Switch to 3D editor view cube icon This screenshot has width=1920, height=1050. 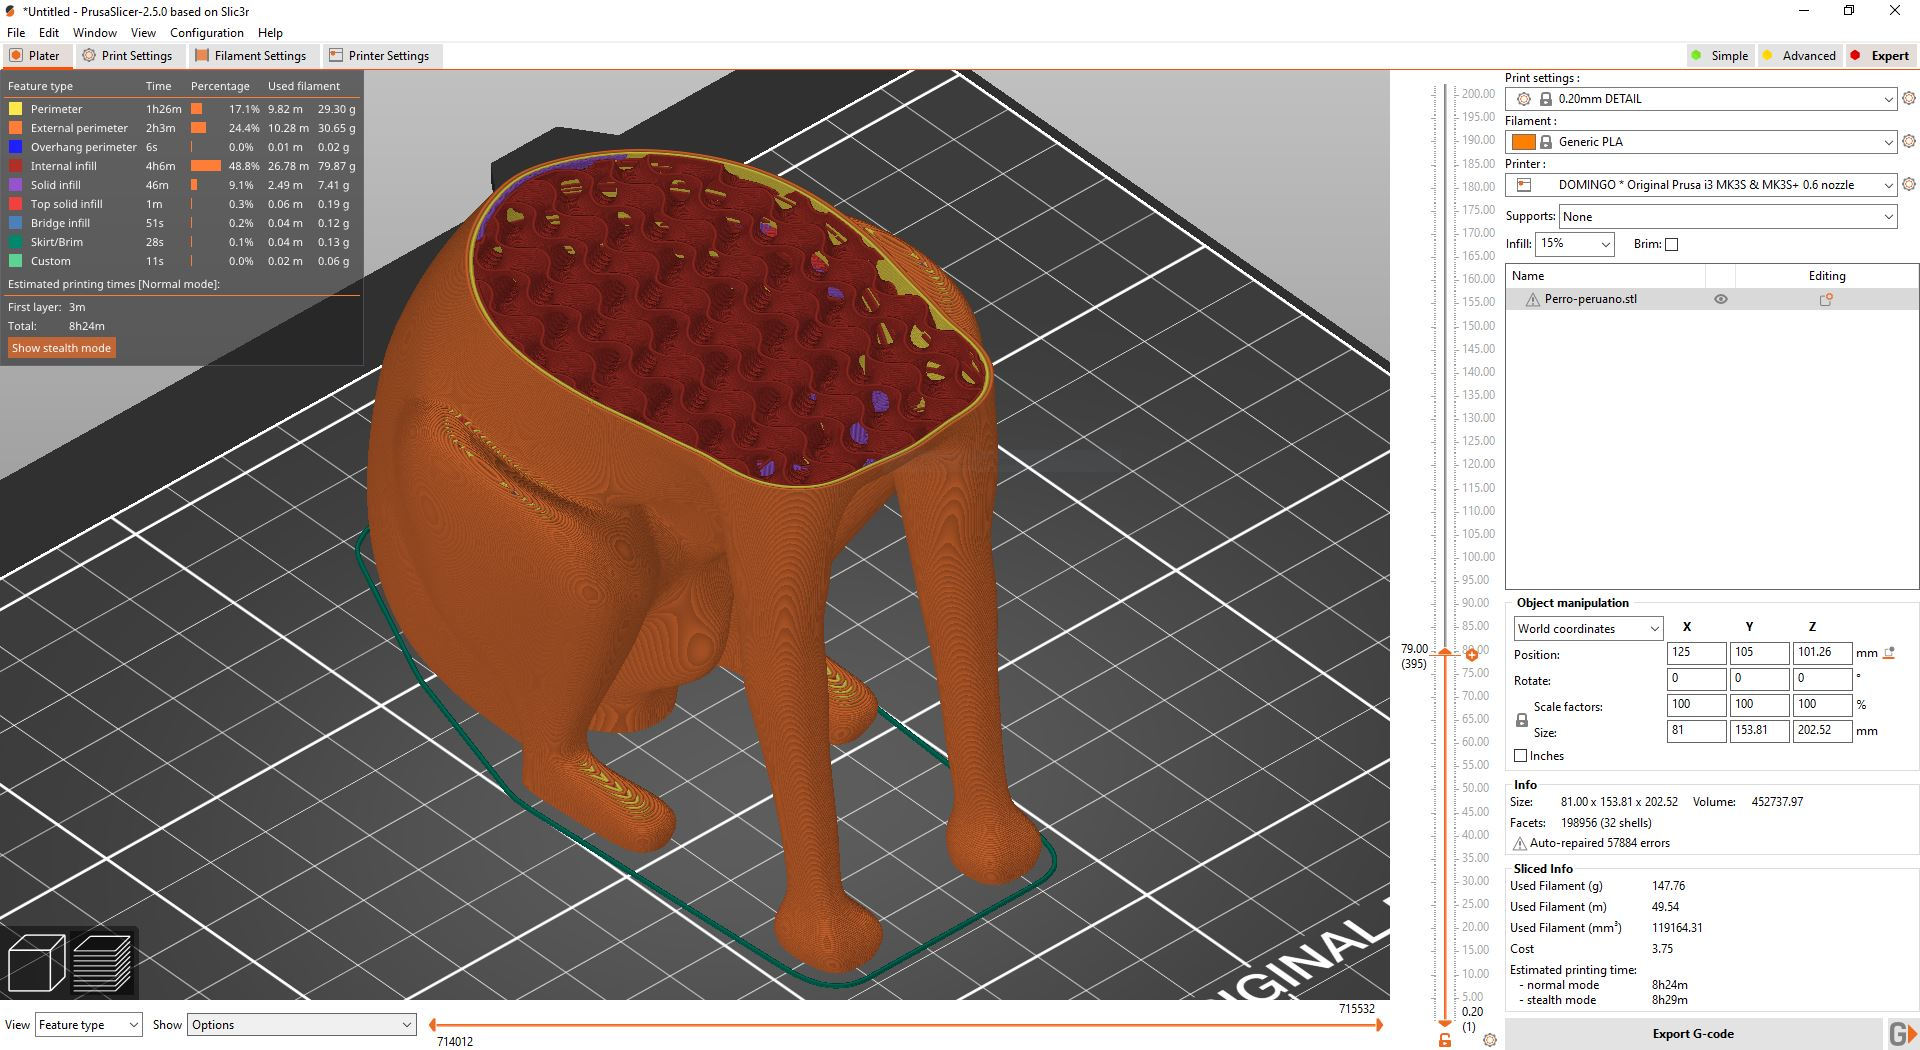(x=37, y=962)
